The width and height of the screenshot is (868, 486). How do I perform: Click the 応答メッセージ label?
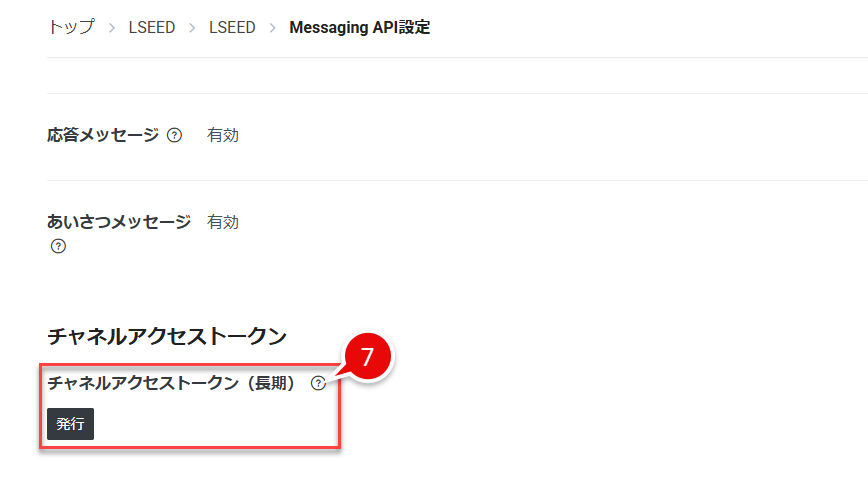pos(103,135)
